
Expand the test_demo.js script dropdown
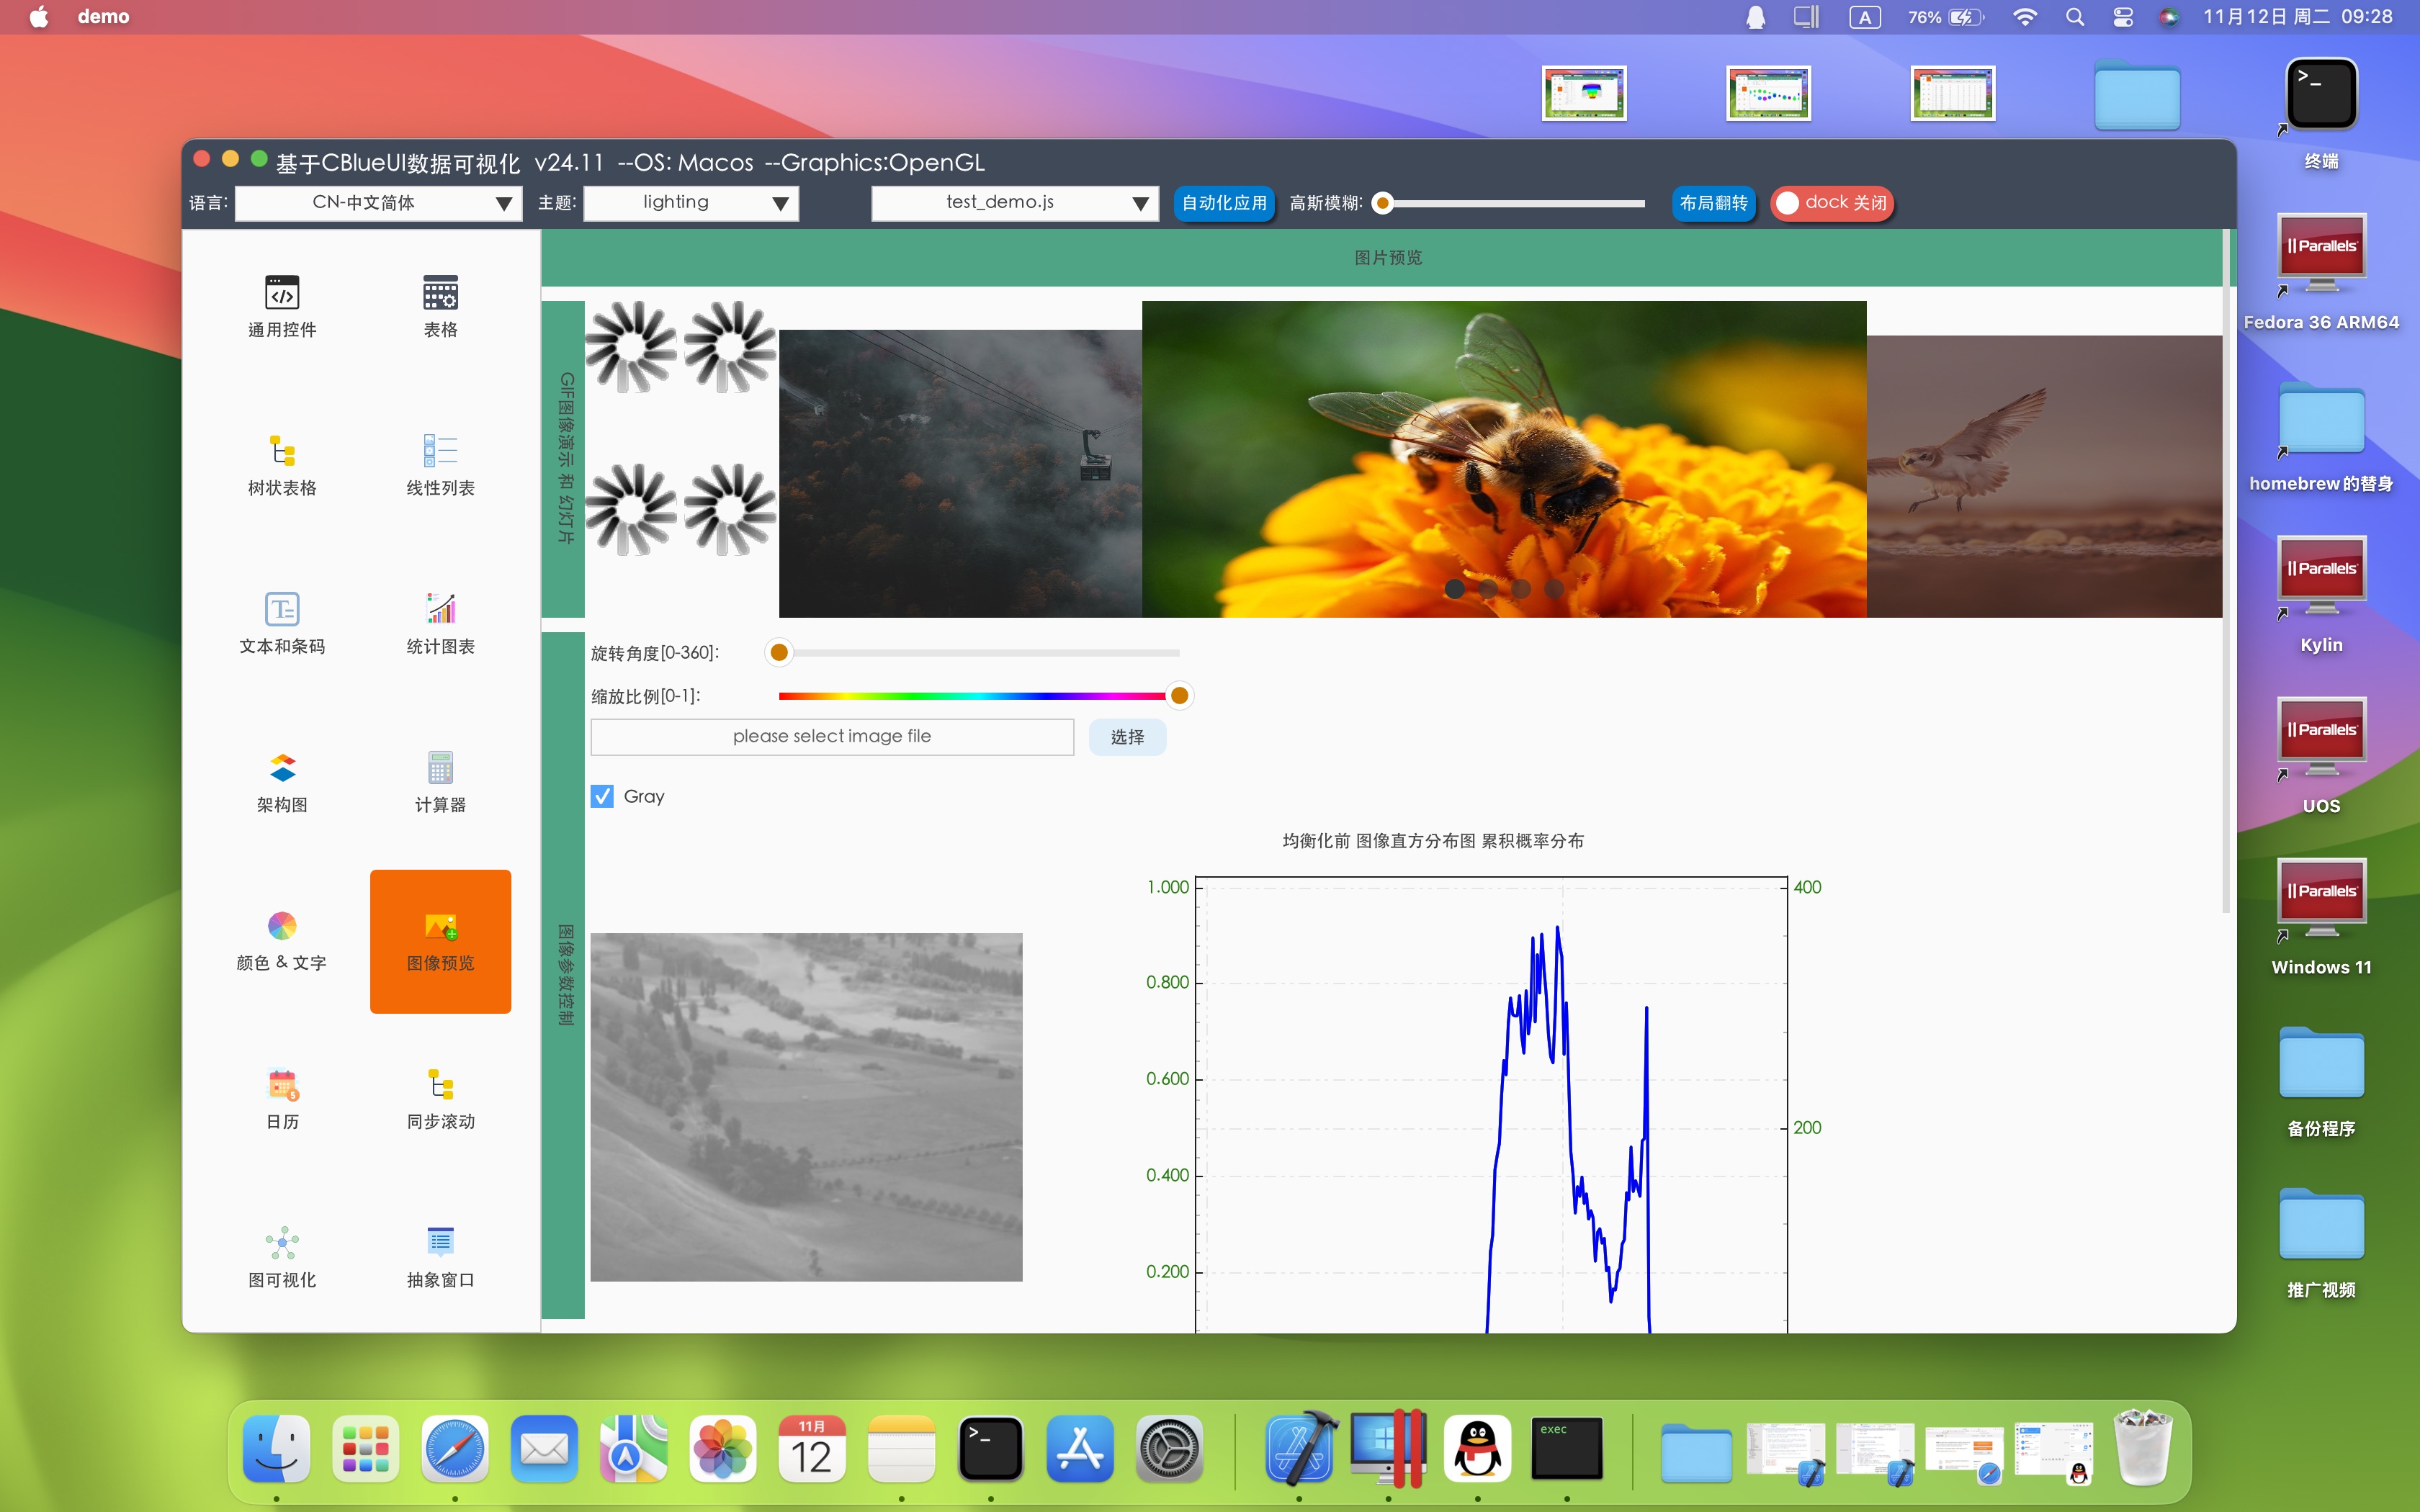point(1014,203)
